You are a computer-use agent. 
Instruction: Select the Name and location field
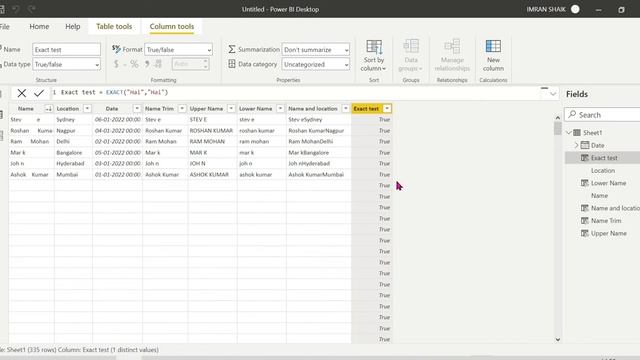[615, 208]
